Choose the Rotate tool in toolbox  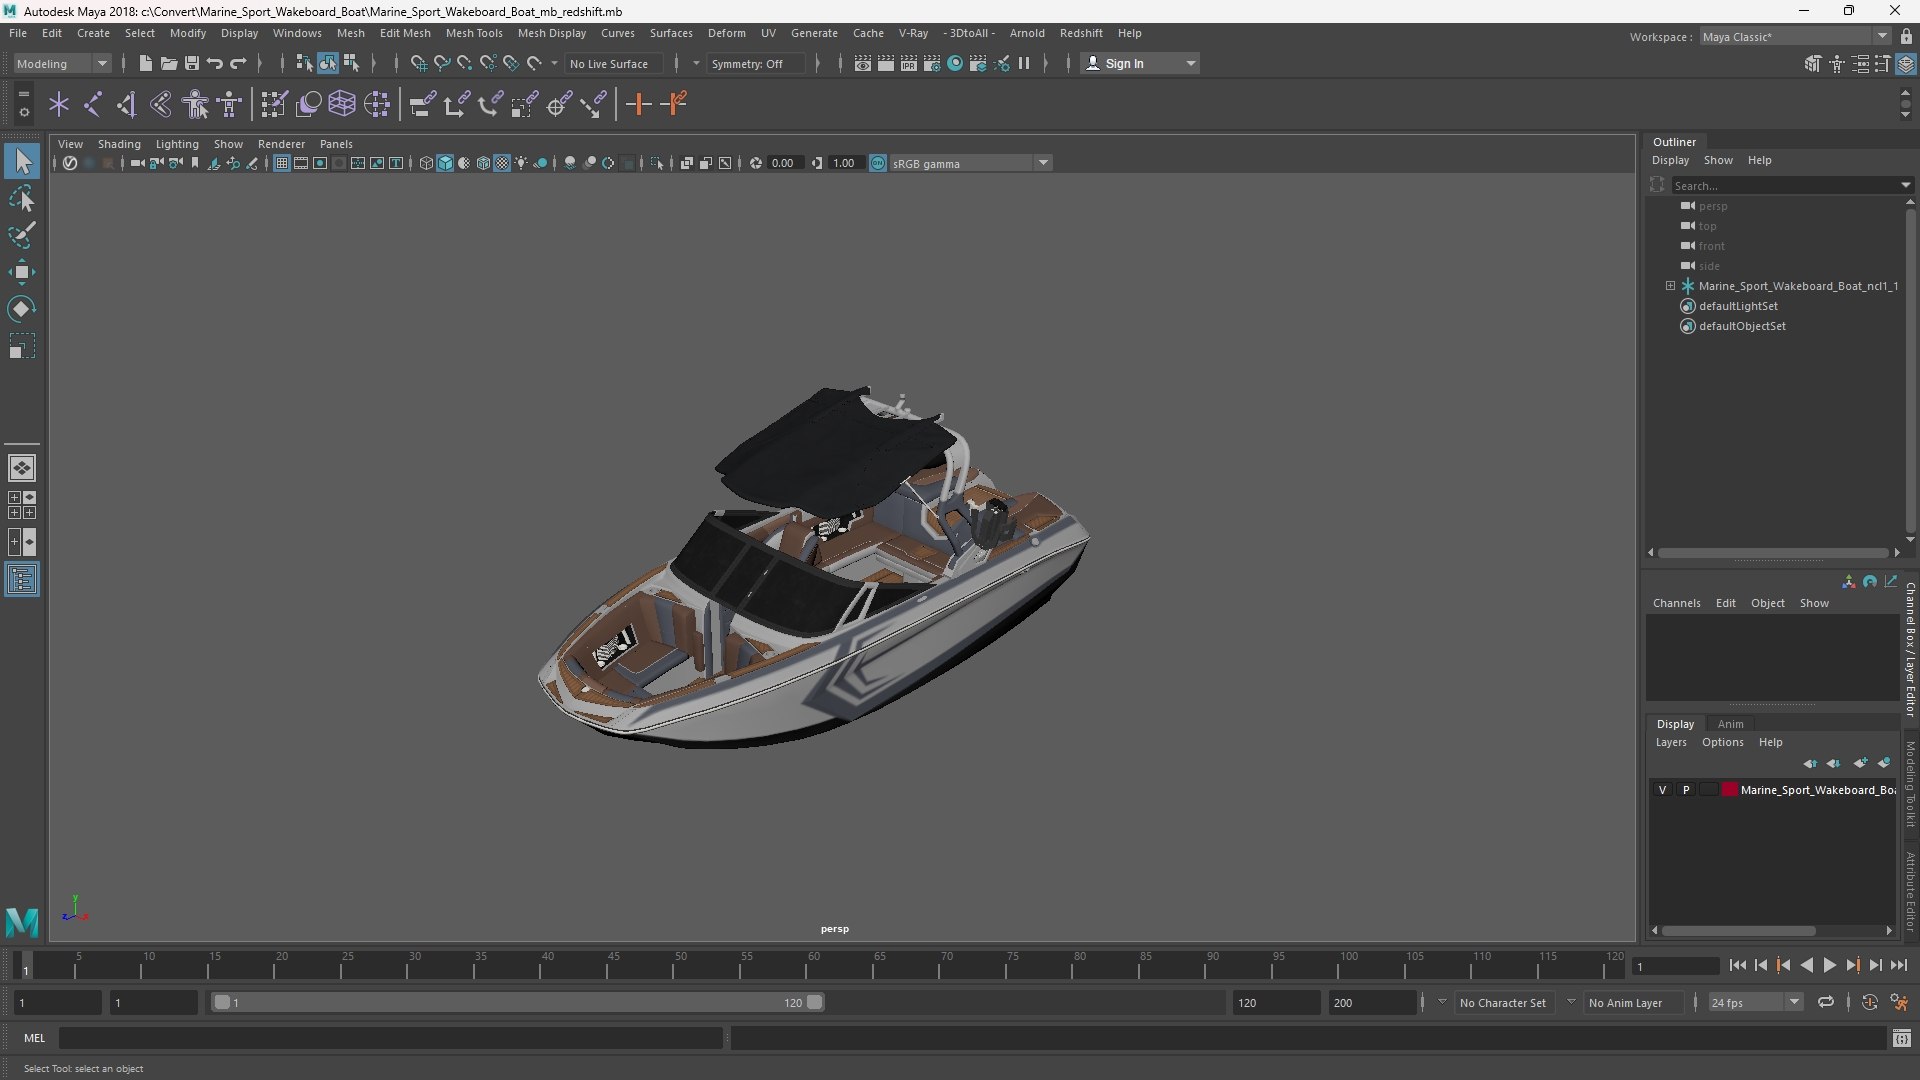[22, 309]
